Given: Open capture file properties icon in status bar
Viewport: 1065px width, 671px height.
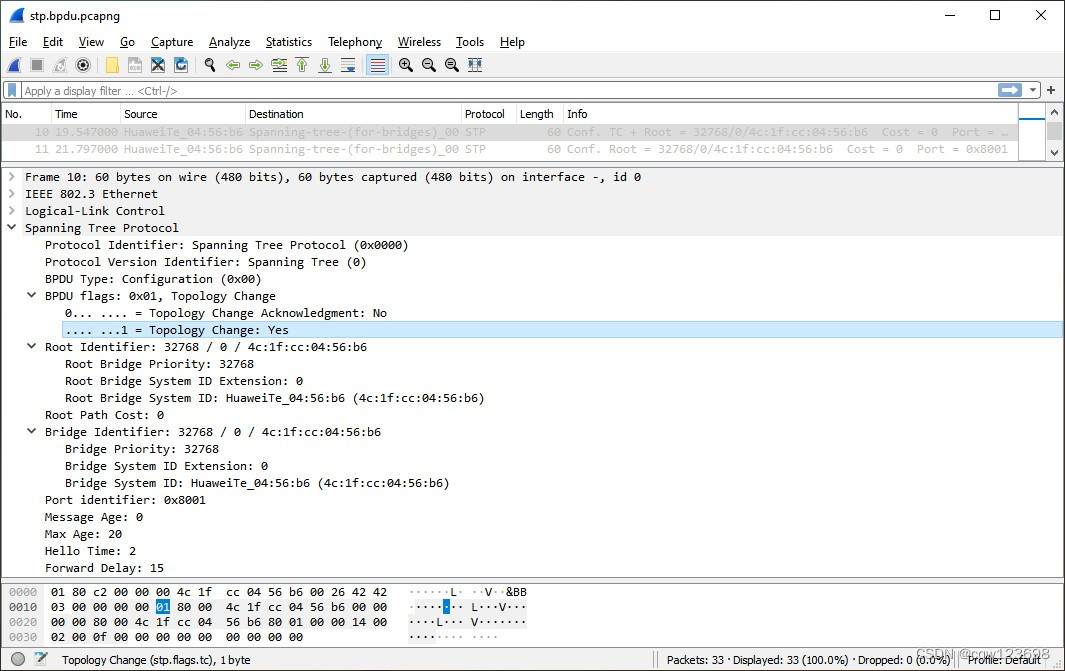Looking at the screenshot, I should 41,659.
